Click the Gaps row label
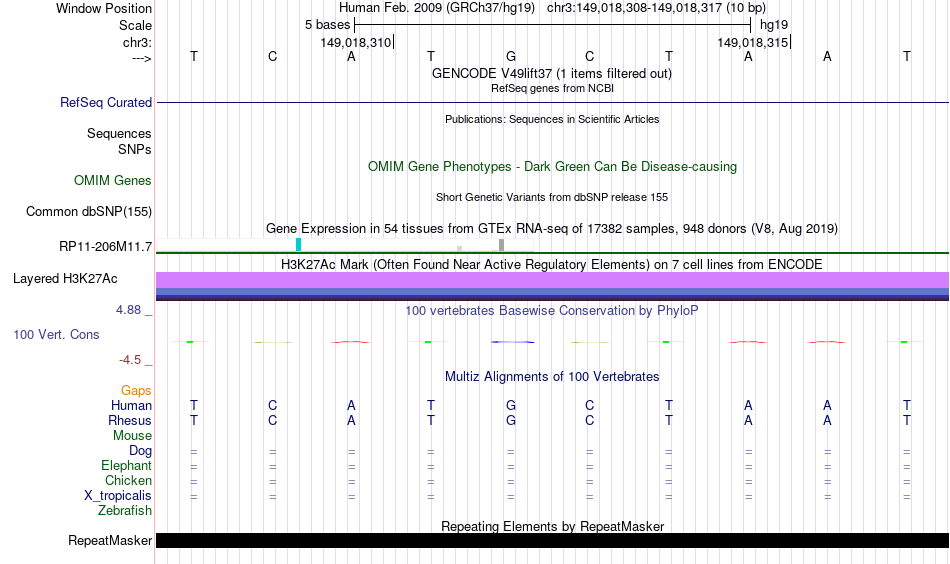 (136, 391)
